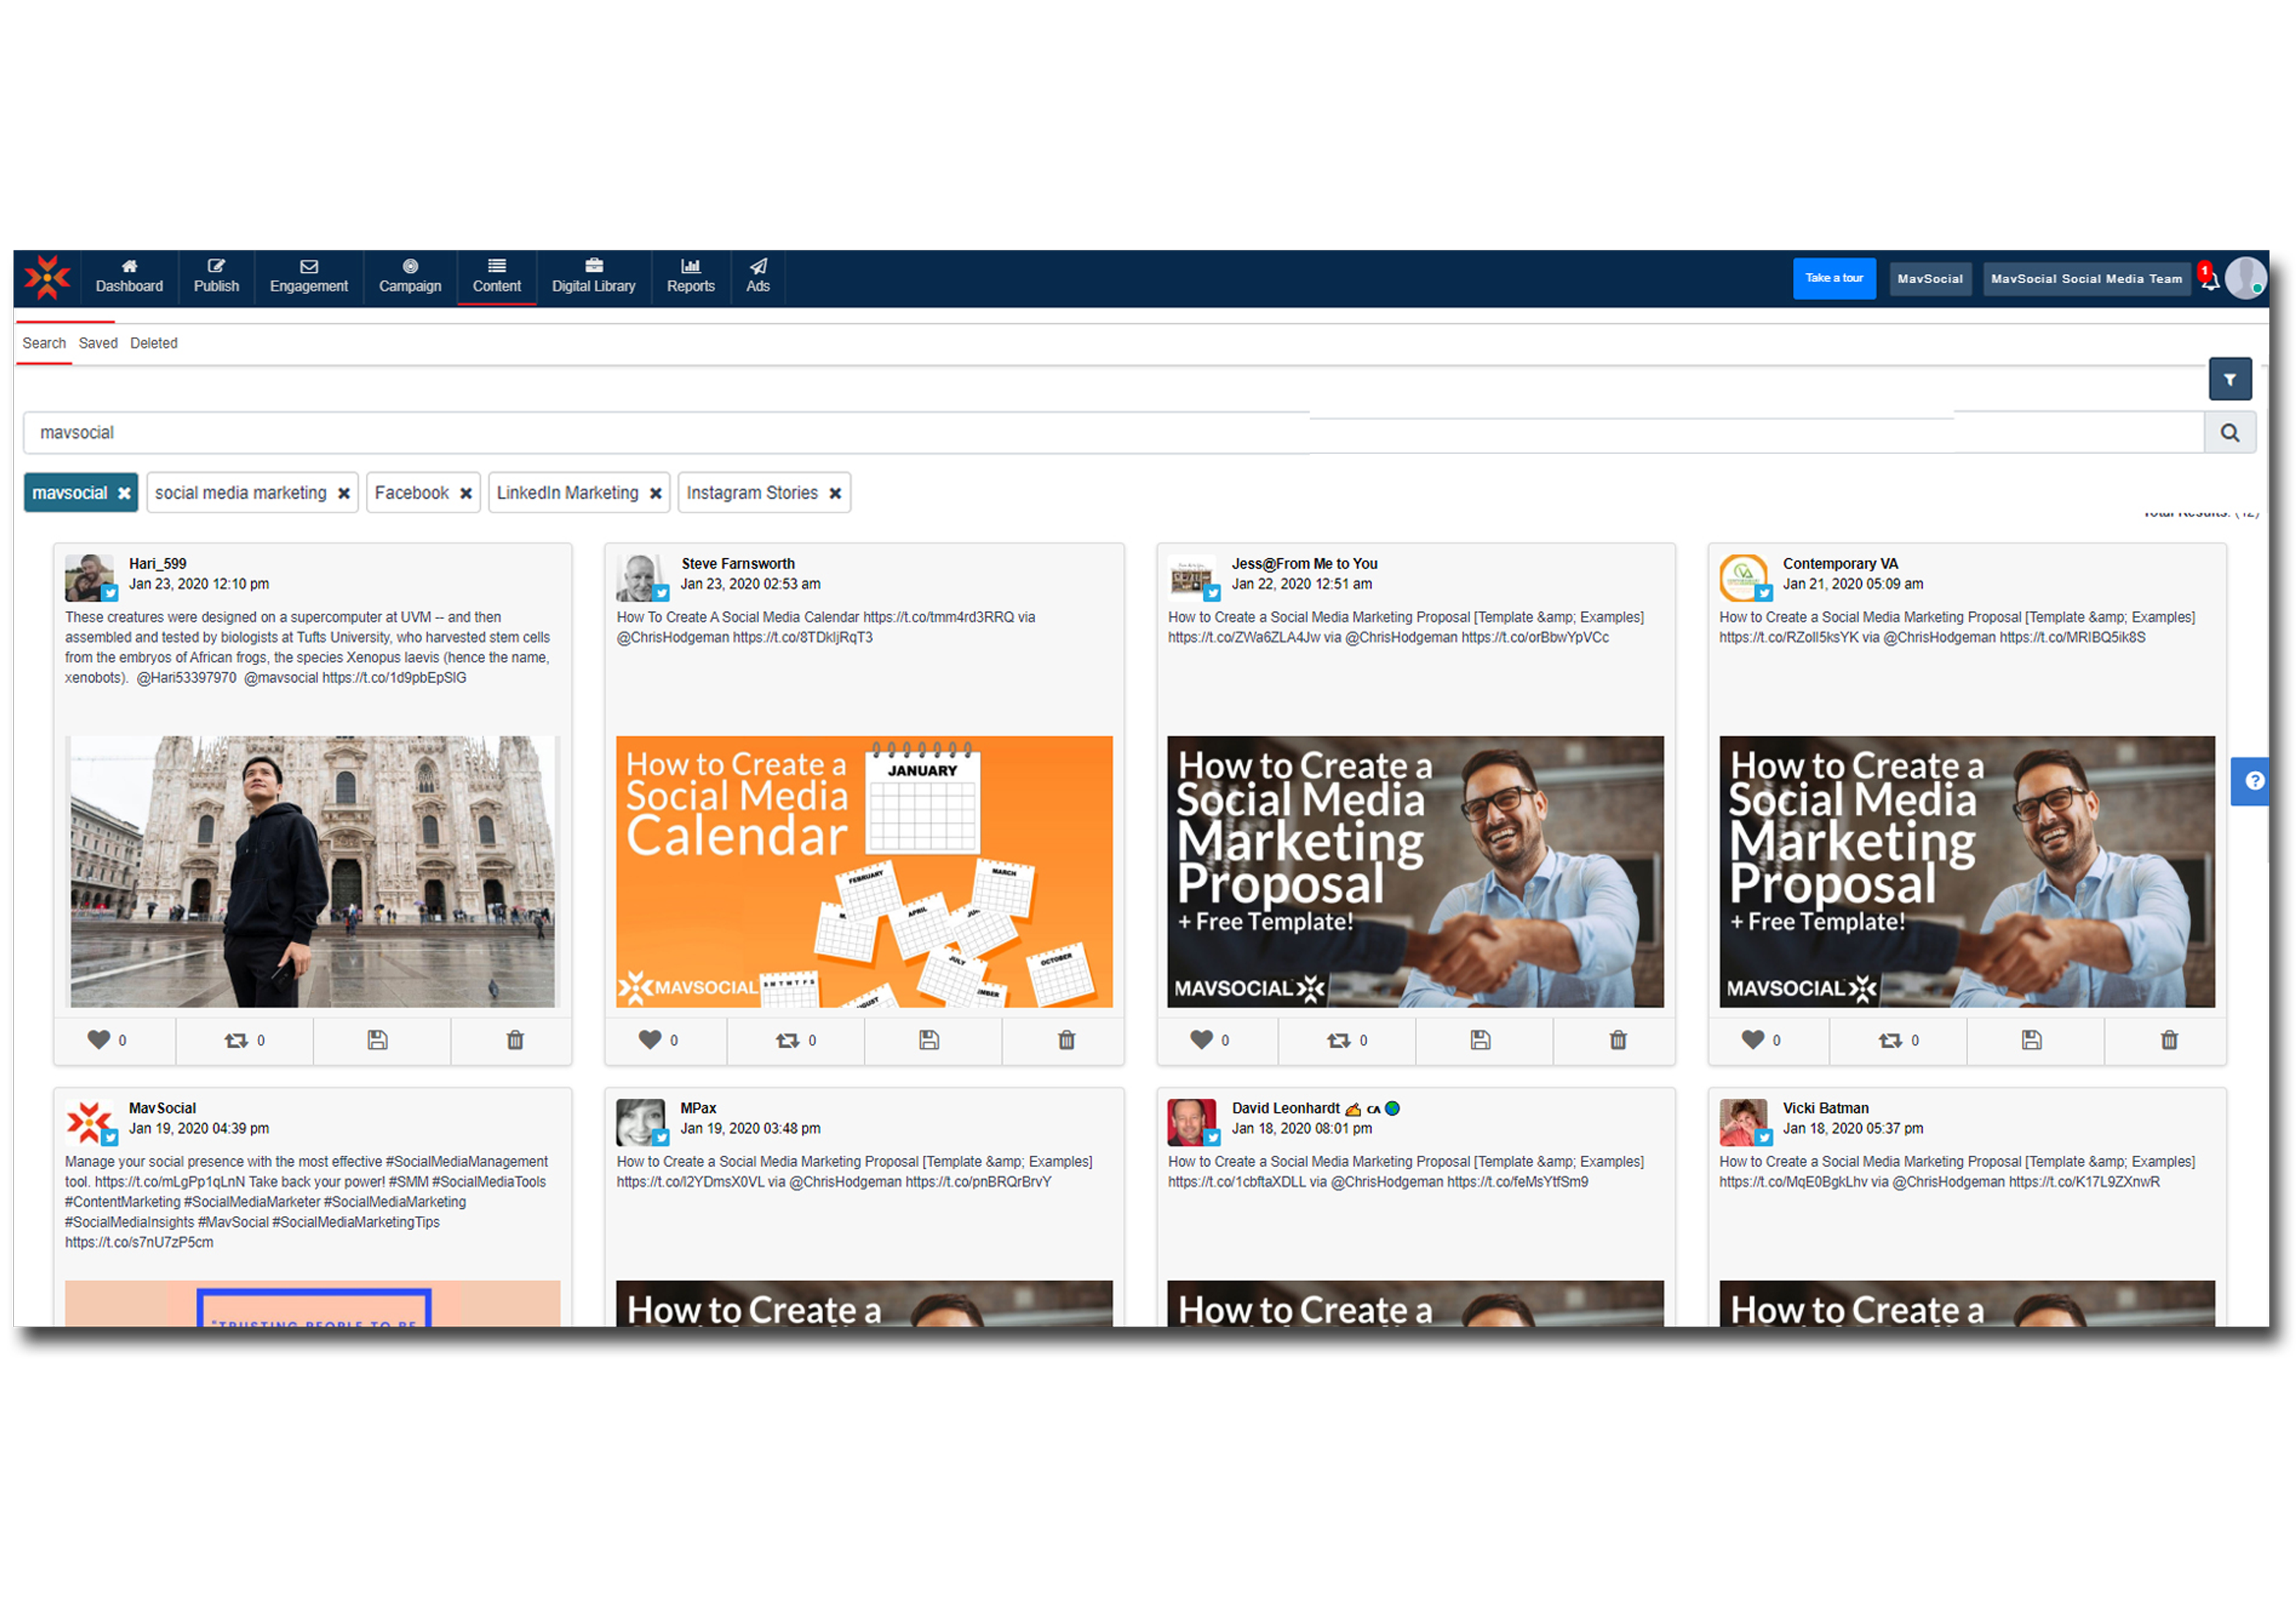Open the Digital Library
This screenshot has height=1623, width=2296.
click(594, 277)
